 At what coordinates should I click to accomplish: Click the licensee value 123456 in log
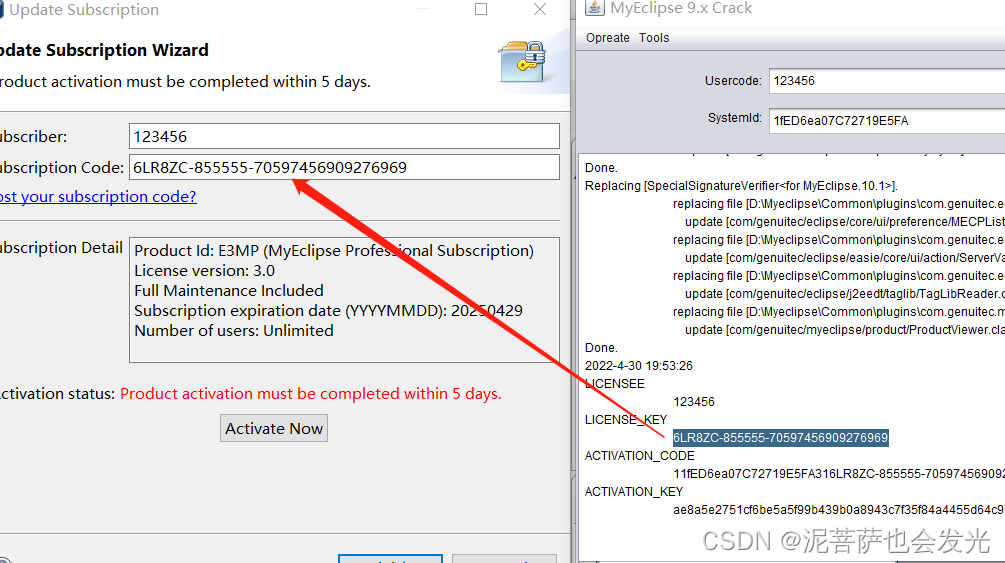pyautogui.click(x=694, y=402)
